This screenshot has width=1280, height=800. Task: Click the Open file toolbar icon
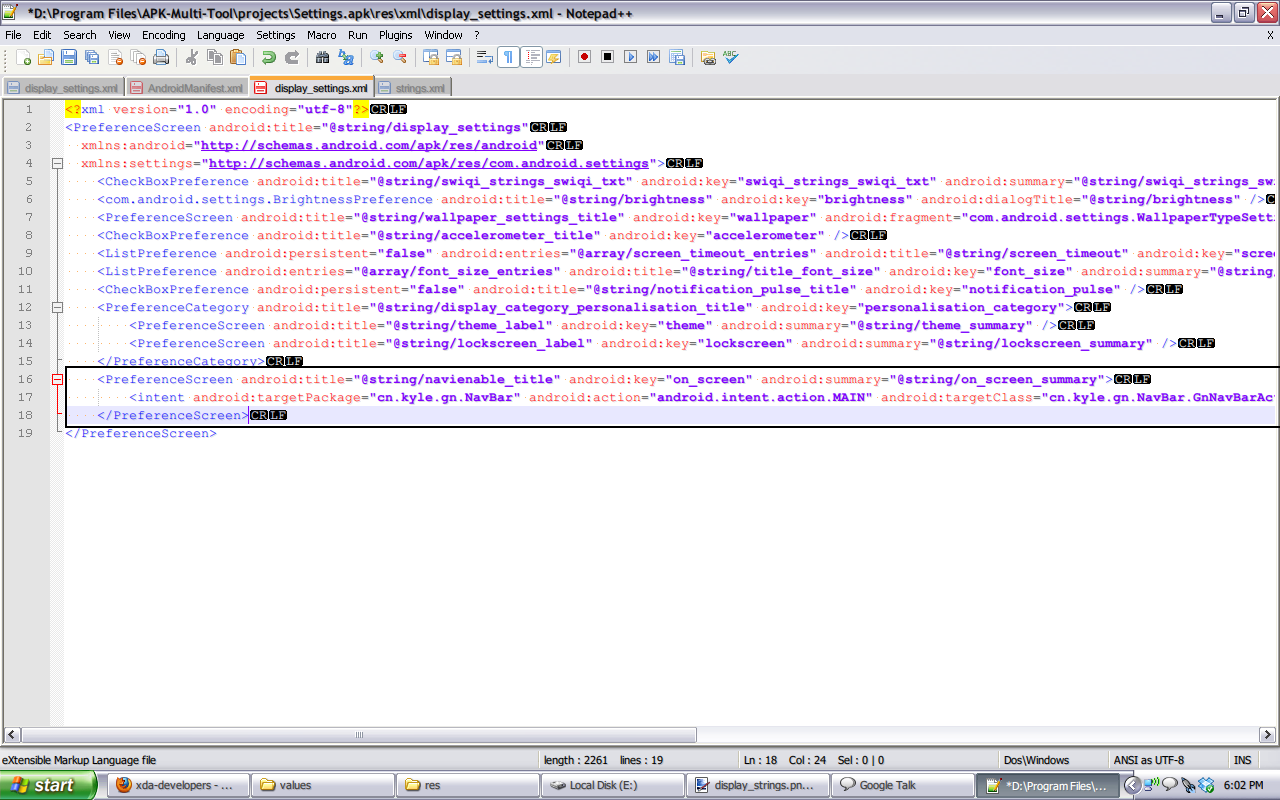click(x=46, y=57)
